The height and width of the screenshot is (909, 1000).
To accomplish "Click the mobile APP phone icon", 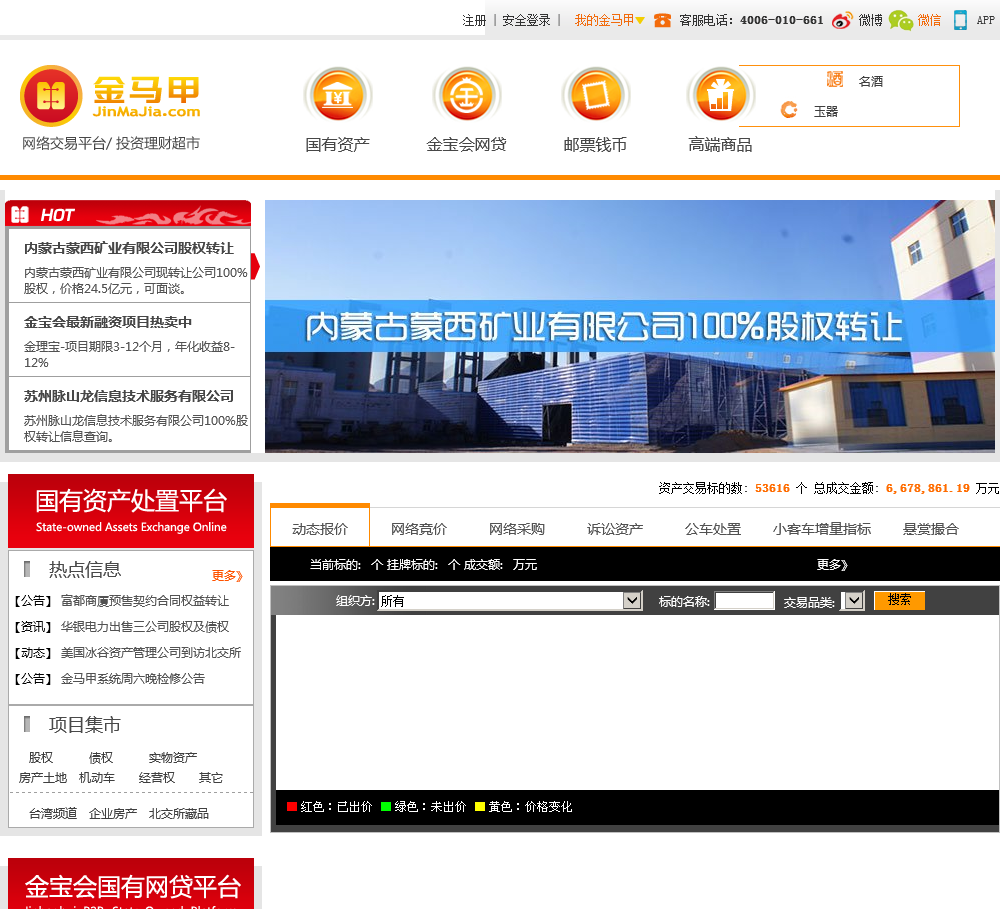I will [x=960, y=20].
